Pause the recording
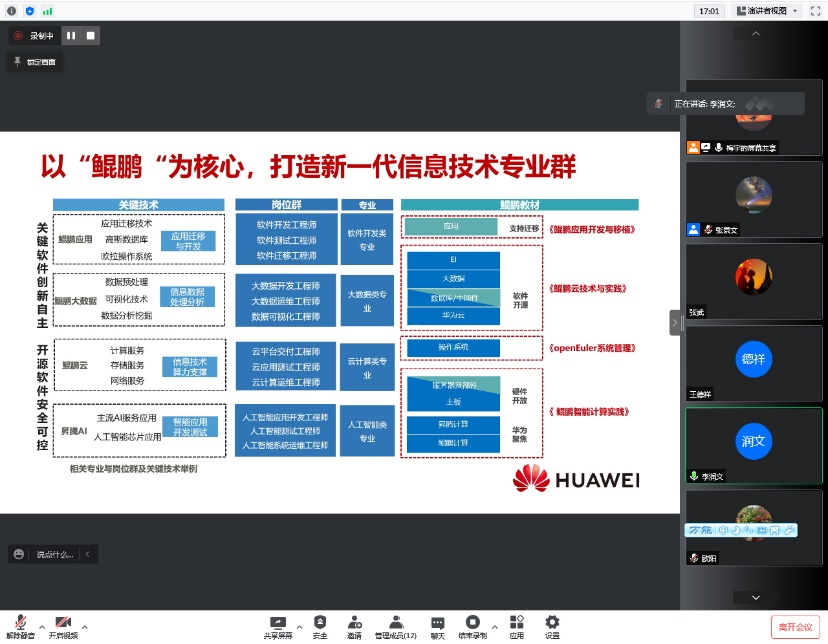The width and height of the screenshot is (828, 644). tap(71, 35)
